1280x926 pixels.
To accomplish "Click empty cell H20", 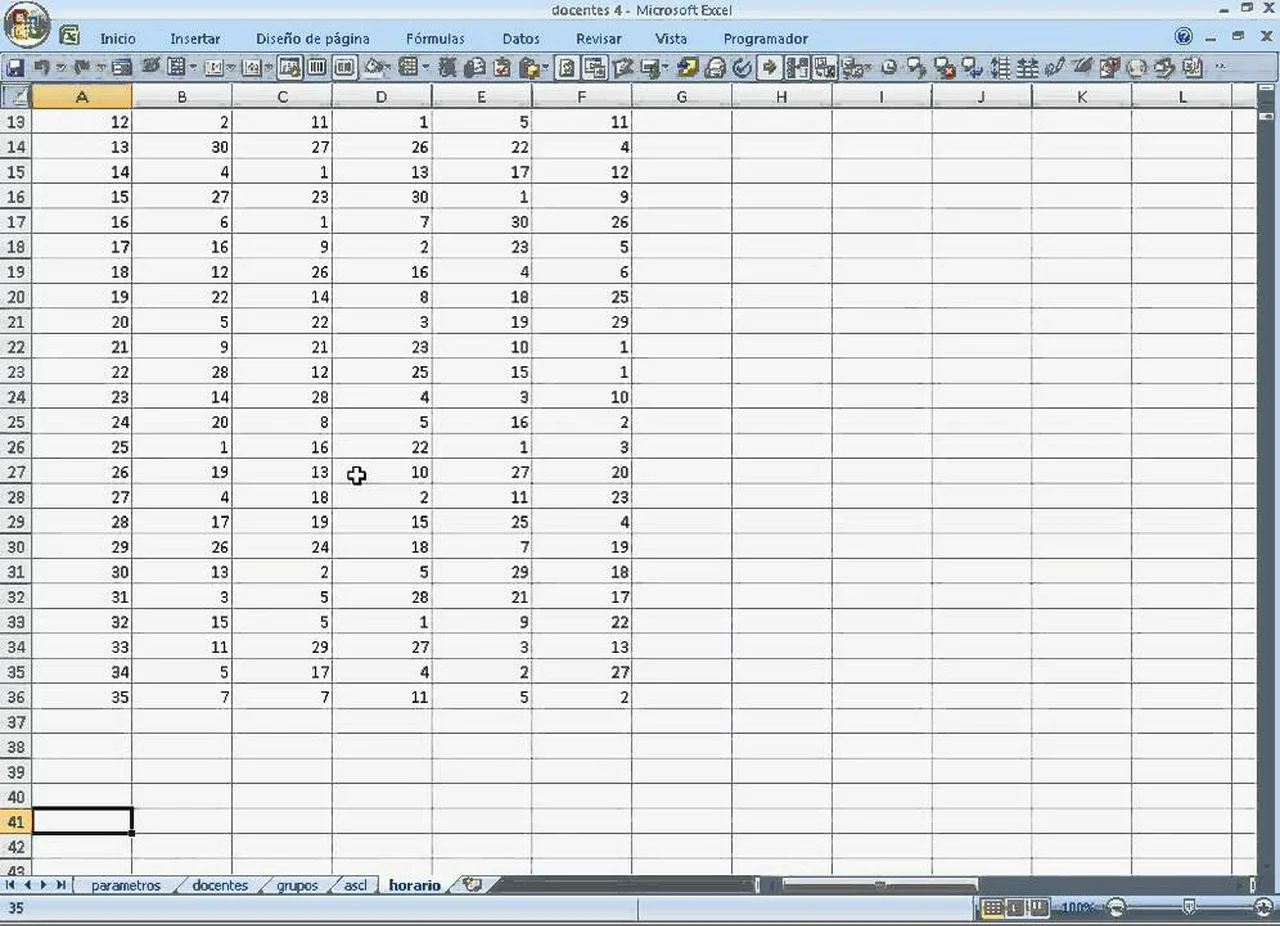I will 782,297.
